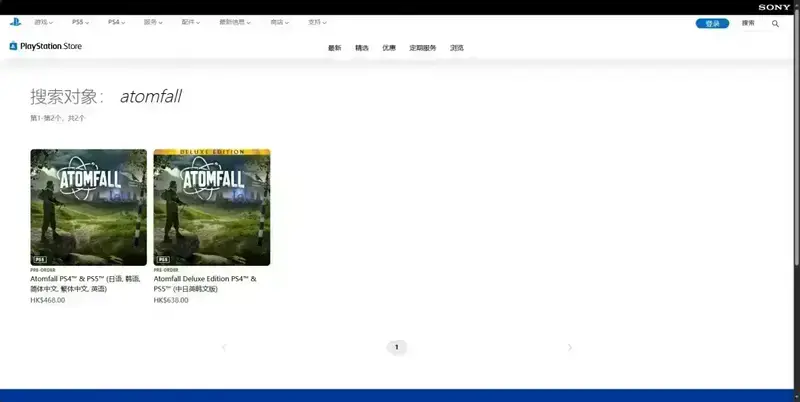Image resolution: width=800 pixels, height=402 pixels.
Task: Open the 定期服务 tab
Action: [x=423, y=48]
